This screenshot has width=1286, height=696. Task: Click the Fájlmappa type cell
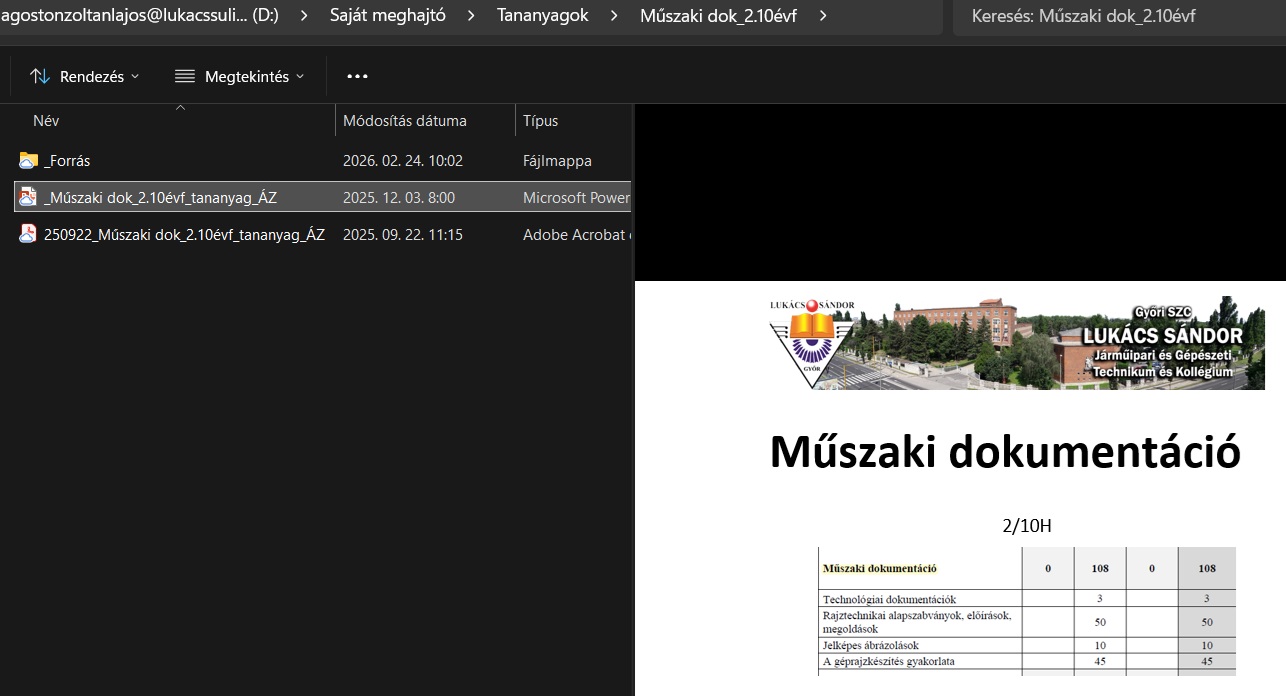(x=557, y=160)
